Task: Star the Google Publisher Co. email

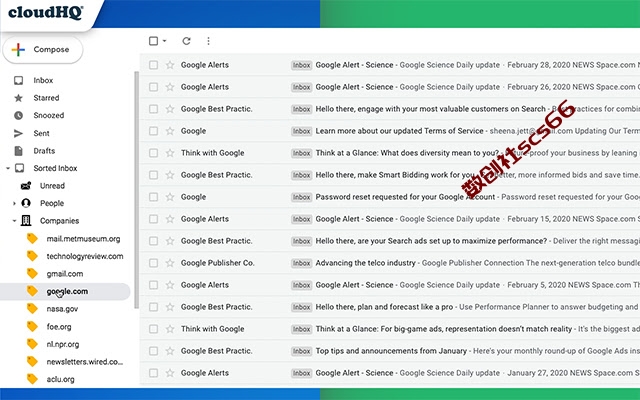Action: coord(170,263)
